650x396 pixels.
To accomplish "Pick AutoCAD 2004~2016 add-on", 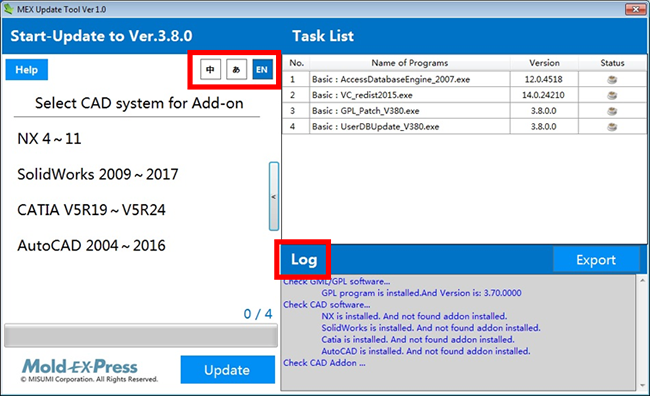I will click(91, 245).
